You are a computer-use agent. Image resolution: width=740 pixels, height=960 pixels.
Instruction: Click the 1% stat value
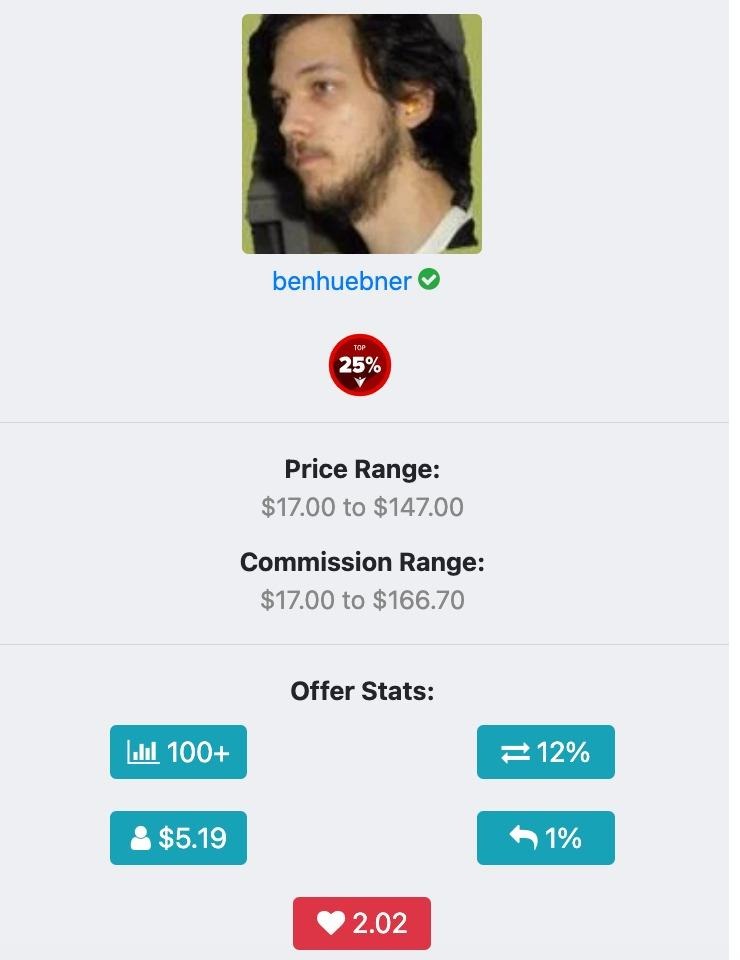[x=564, y=838]
